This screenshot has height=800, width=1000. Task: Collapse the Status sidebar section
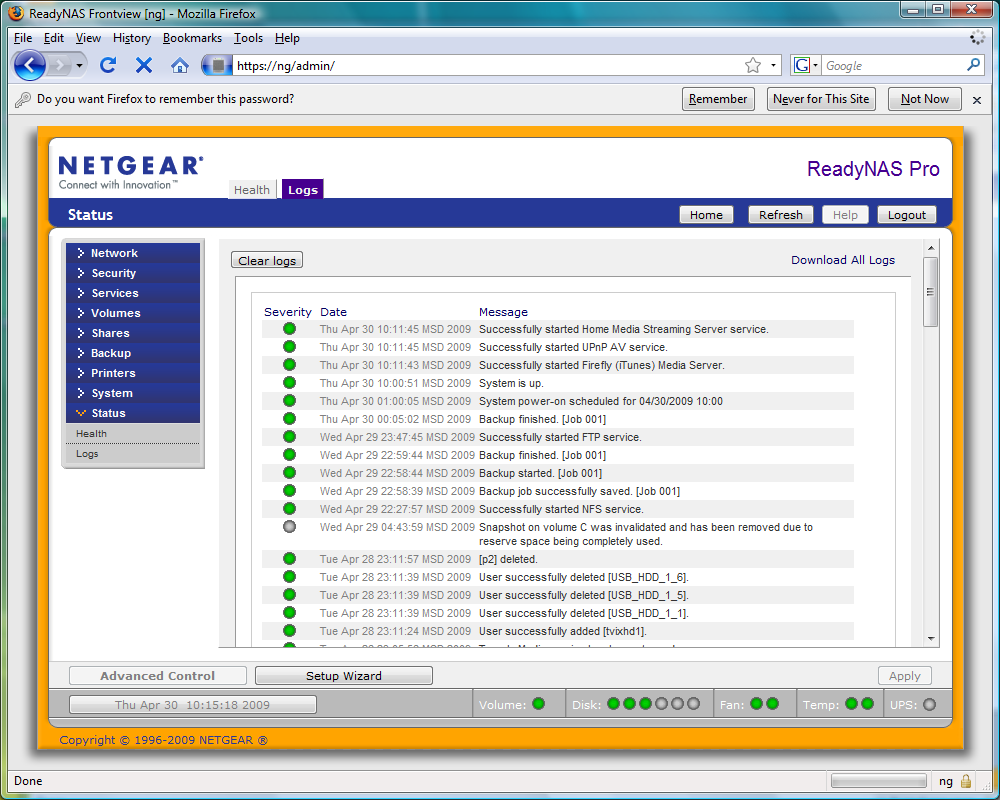133,413
